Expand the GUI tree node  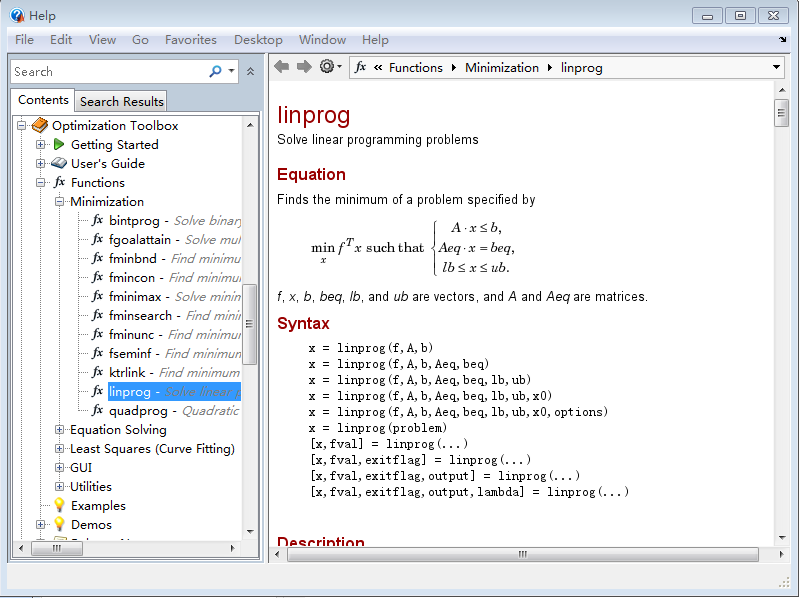pyautogui.click(x=60, y=468)
